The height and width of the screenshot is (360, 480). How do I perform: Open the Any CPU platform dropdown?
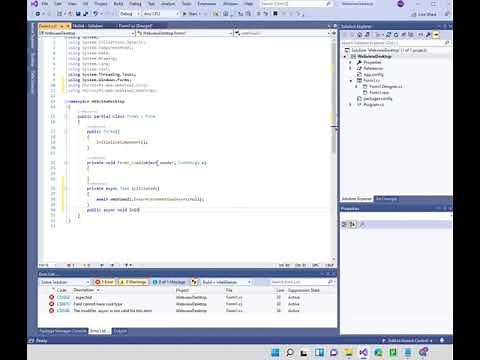(x=161, y=14)
